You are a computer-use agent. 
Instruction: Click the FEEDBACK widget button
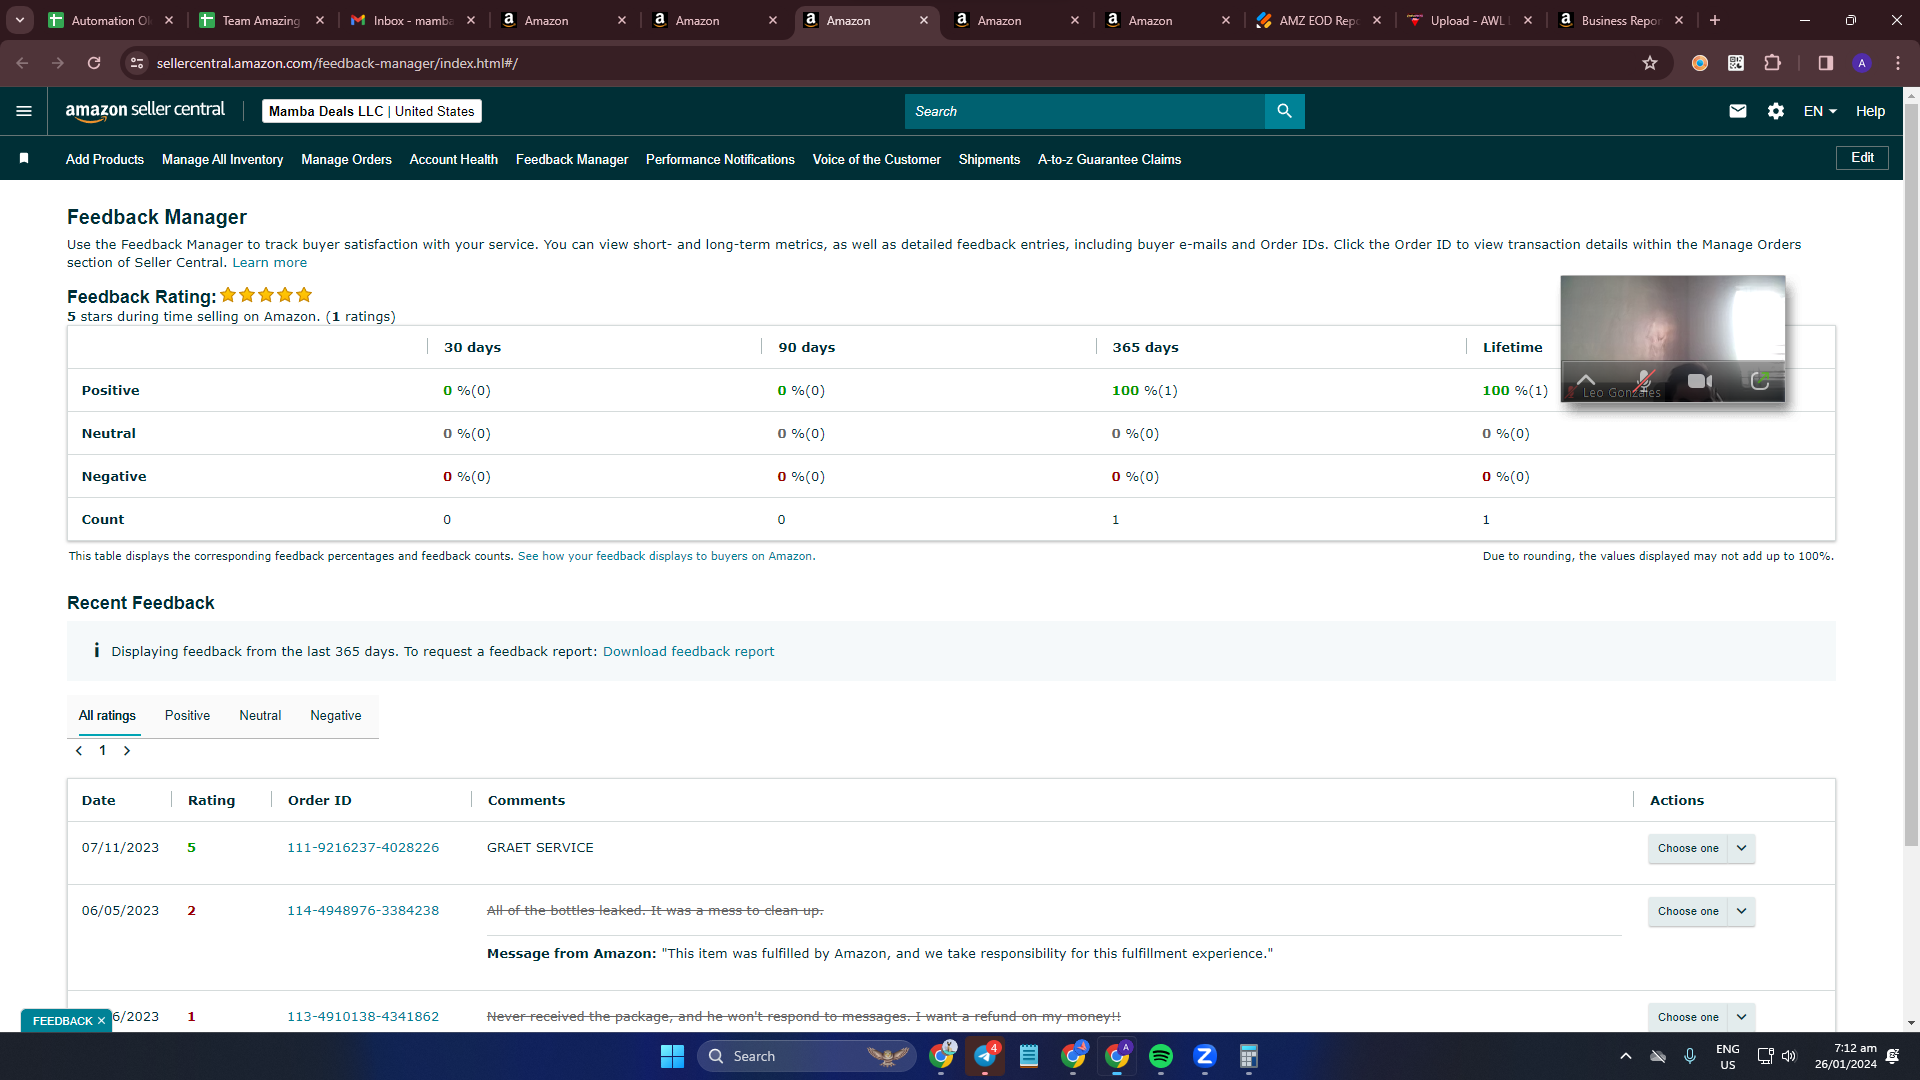pos(62,1021)
